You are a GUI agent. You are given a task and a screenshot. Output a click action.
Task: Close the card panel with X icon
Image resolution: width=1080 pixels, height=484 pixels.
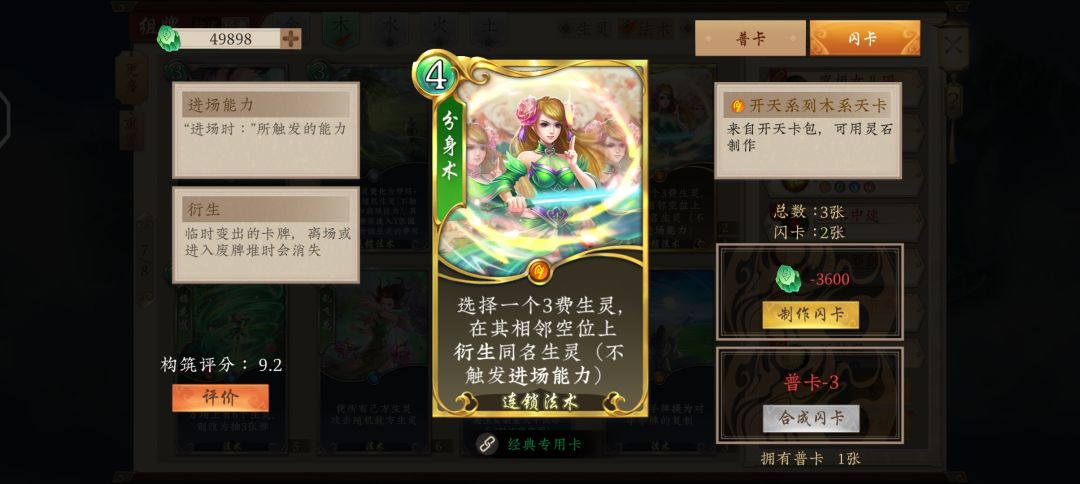coord(953,47)
